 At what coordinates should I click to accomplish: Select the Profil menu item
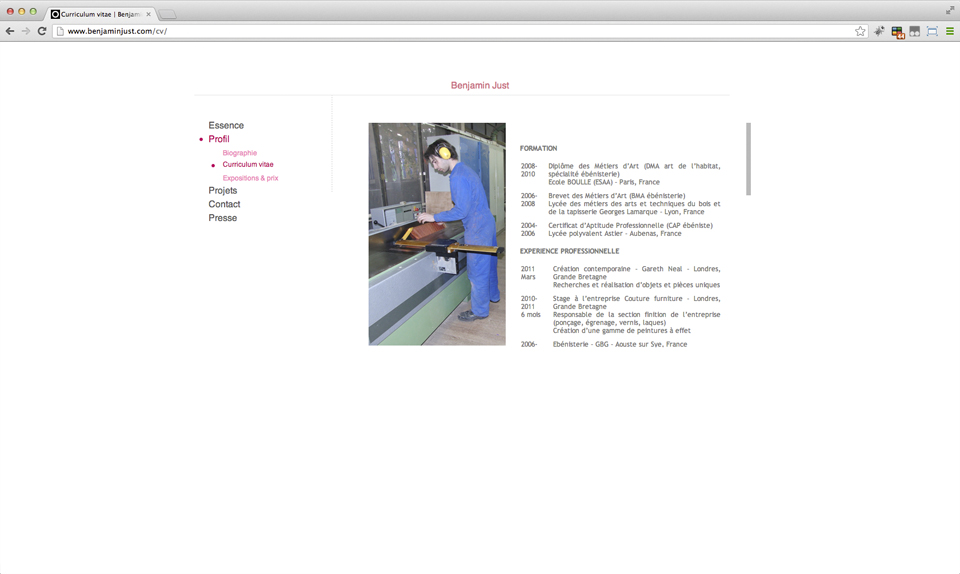coord(219,139)
